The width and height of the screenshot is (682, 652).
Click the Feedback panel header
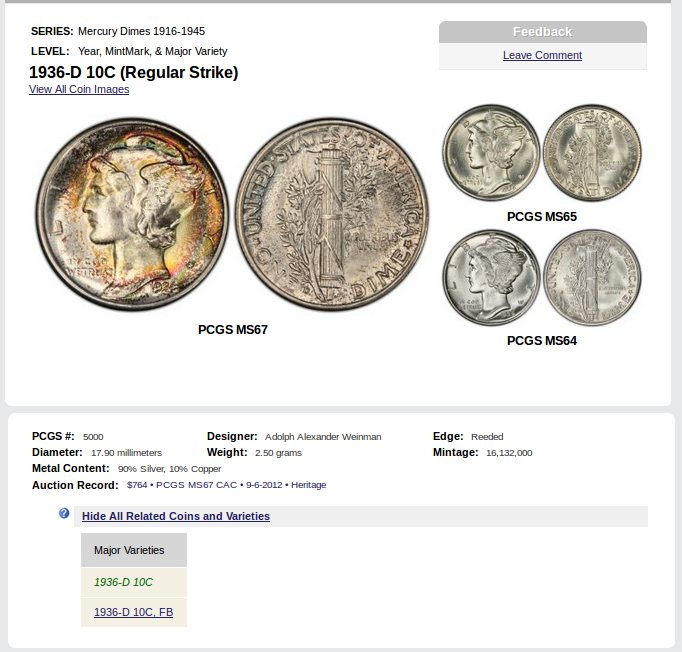point(542,32)
